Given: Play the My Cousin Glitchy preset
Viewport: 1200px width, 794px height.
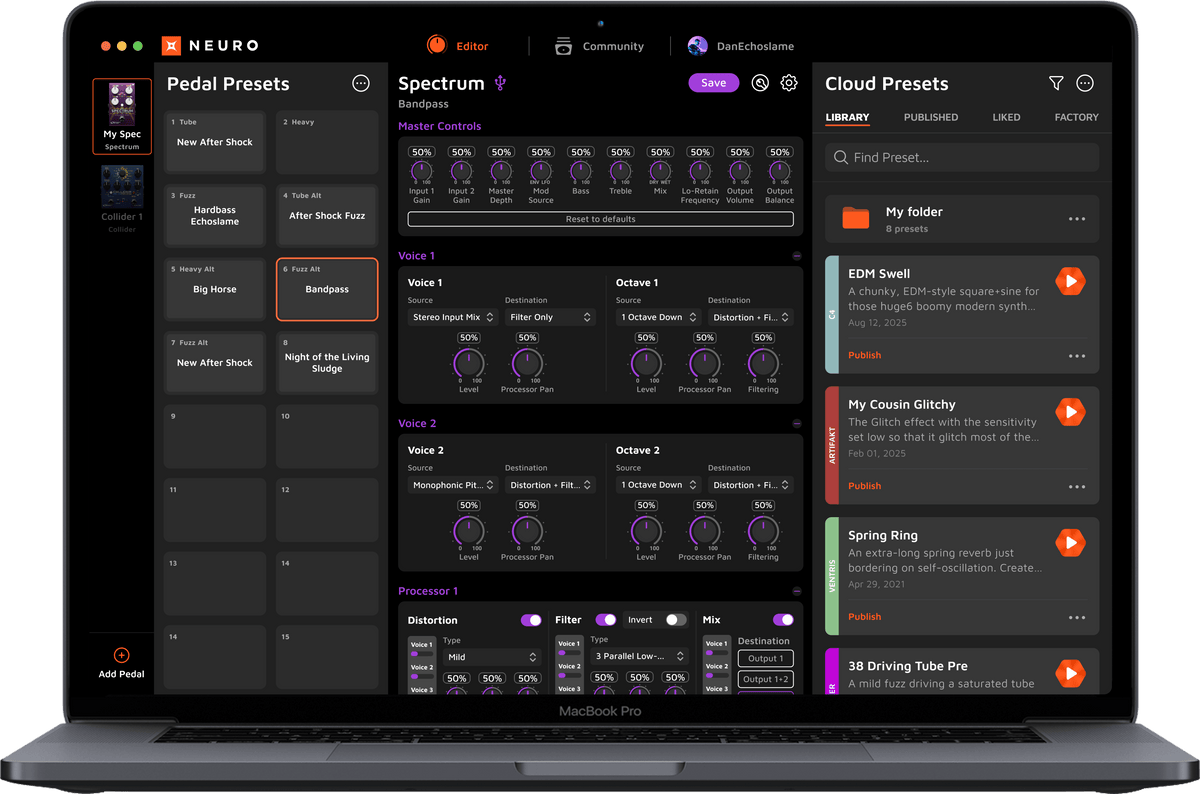Looking at the screenshot, I should 1070,411.
